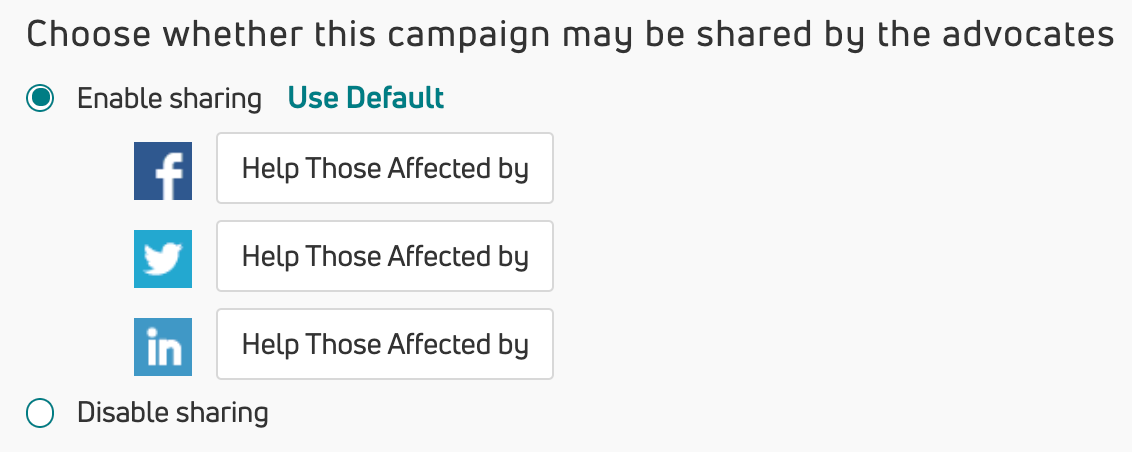The width and height of the screenshot is (1132, 452).
Task: Click the Disable sharing label text
Action: 173,412
